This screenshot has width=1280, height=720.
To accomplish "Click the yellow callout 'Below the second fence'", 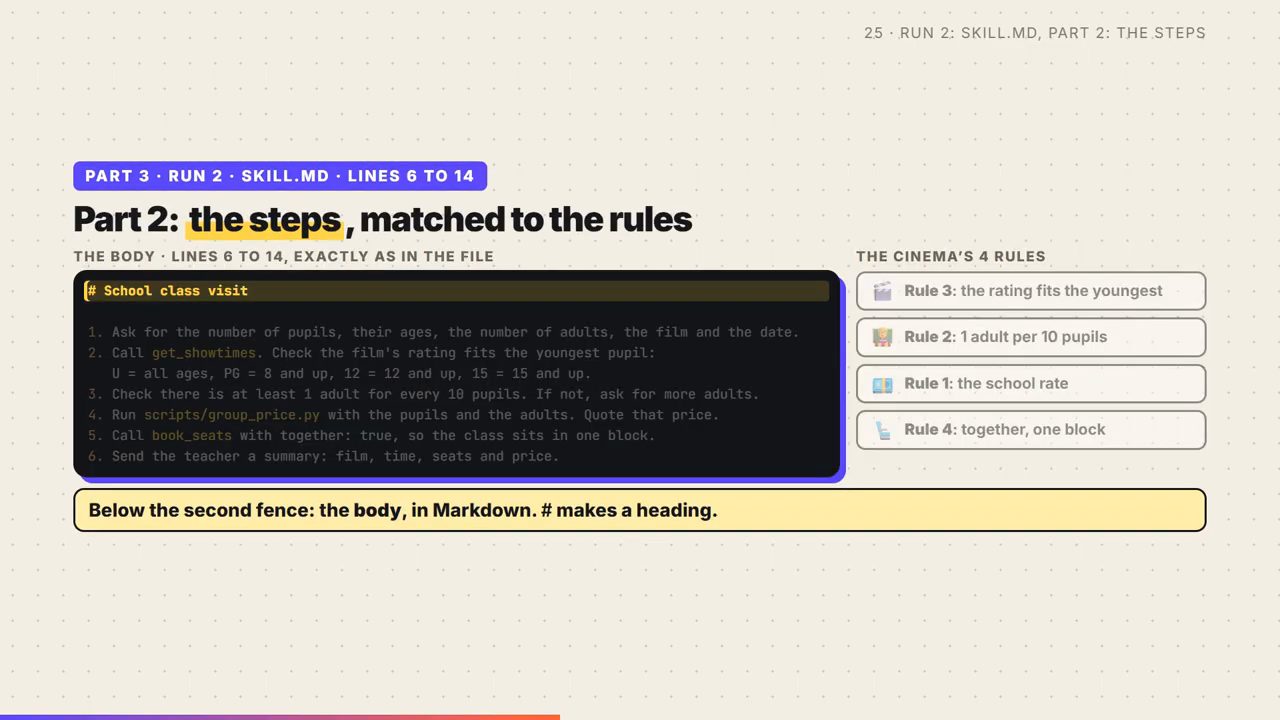I will (640, 510).
